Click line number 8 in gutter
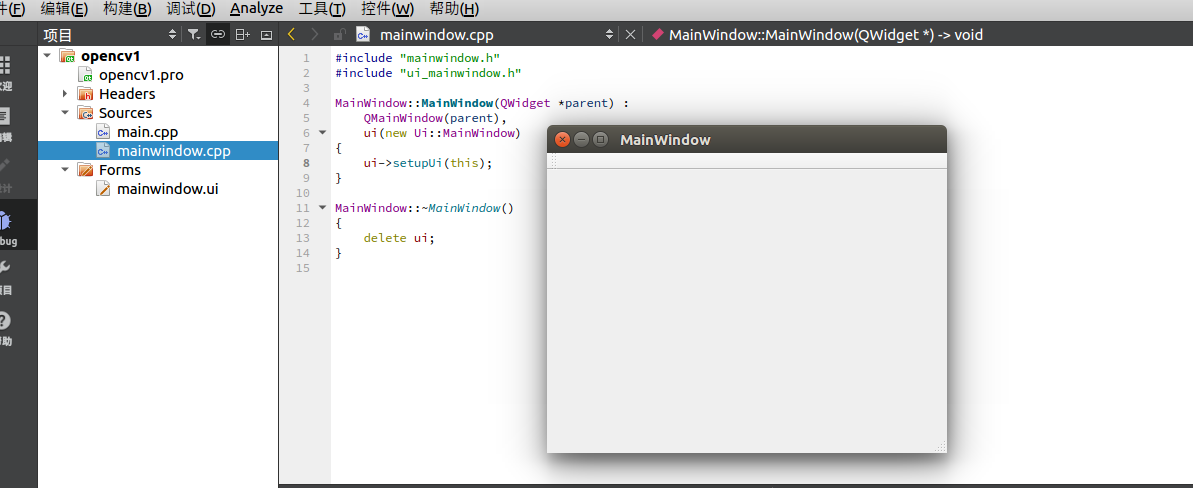Screen dimensions: 1193x488 (x=306, y=163)
